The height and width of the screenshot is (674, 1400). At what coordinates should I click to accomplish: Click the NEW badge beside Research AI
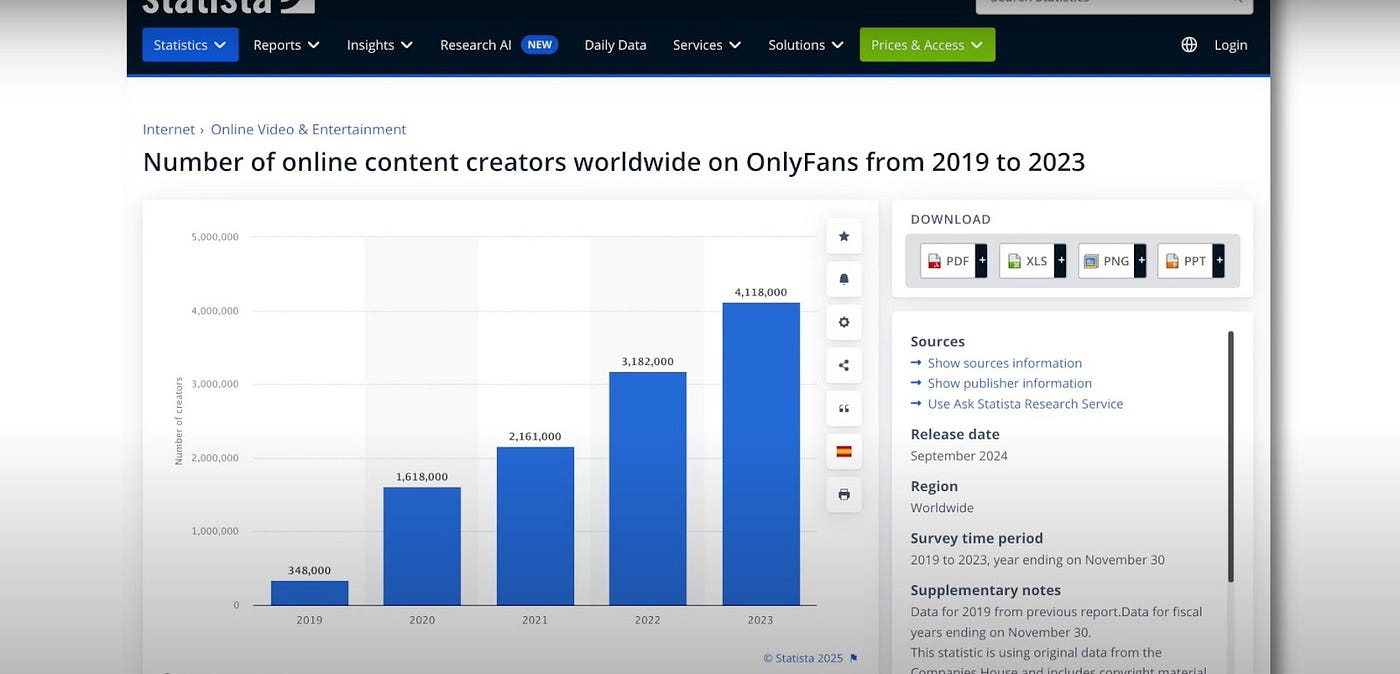[x=540, y=45]
